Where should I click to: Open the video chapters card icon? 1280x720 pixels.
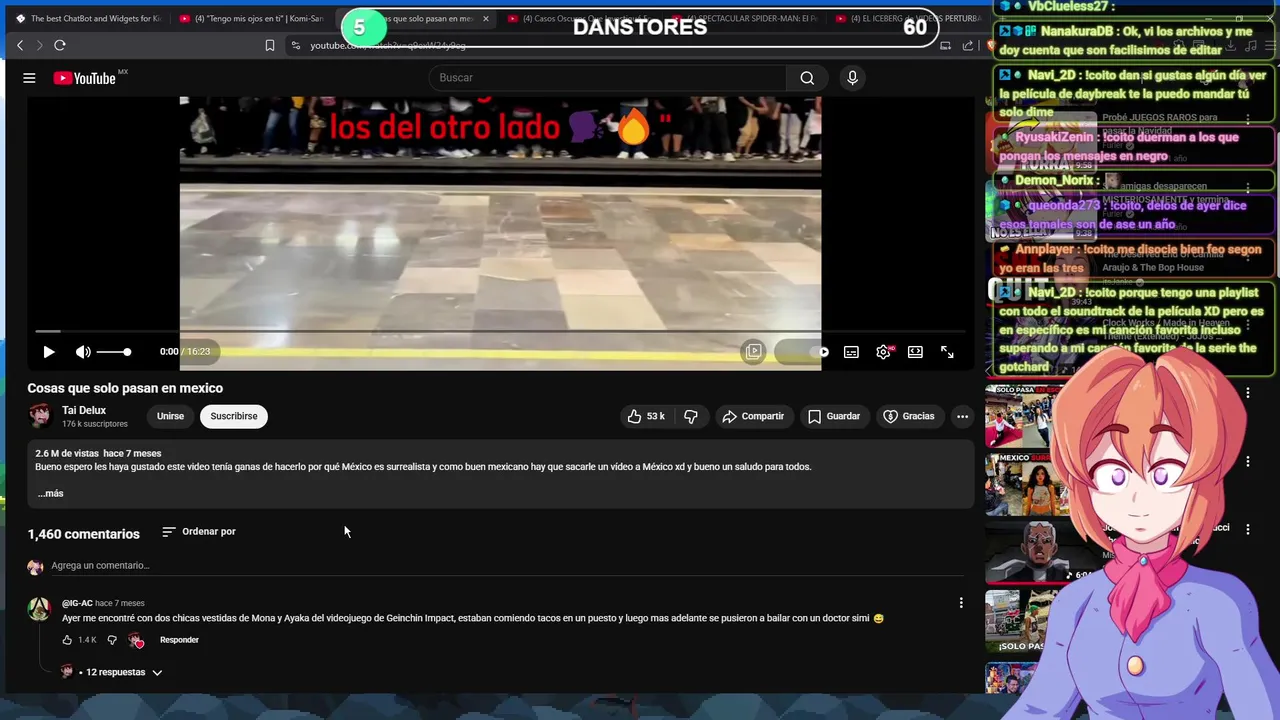coord(753,352)
